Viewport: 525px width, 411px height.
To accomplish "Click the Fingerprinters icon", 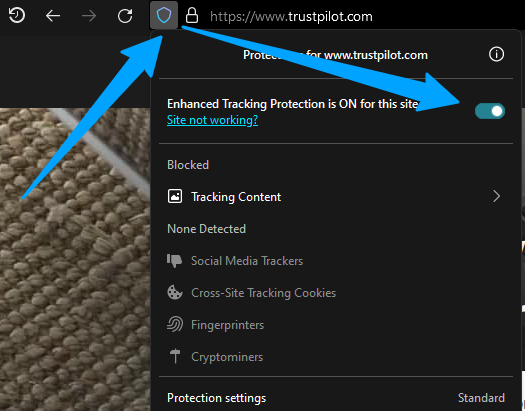I will click(175, 325).
